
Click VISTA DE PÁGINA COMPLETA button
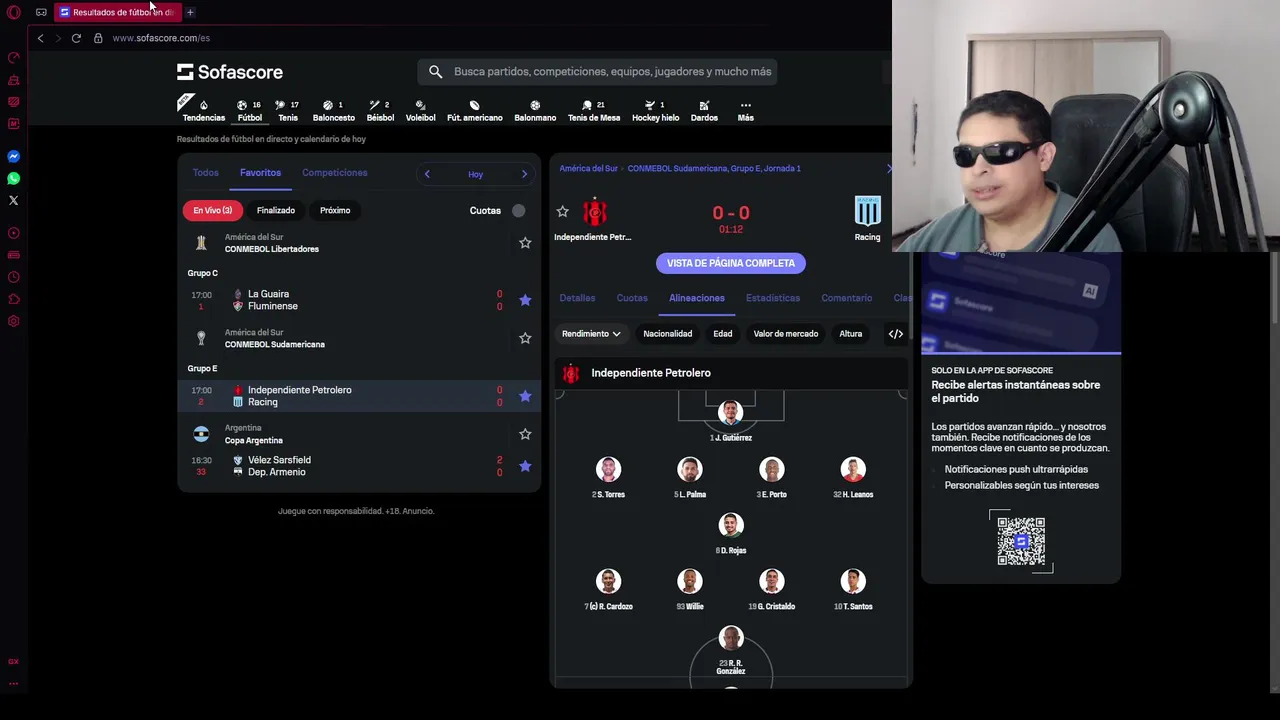pyautogui.click(x=731, y=263)
